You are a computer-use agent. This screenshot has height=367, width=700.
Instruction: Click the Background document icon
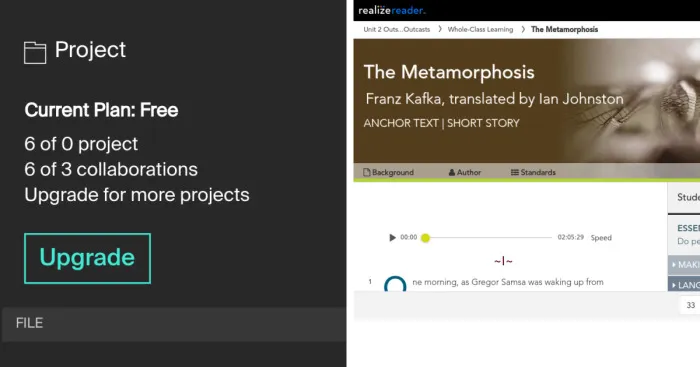tap(367, 172)
